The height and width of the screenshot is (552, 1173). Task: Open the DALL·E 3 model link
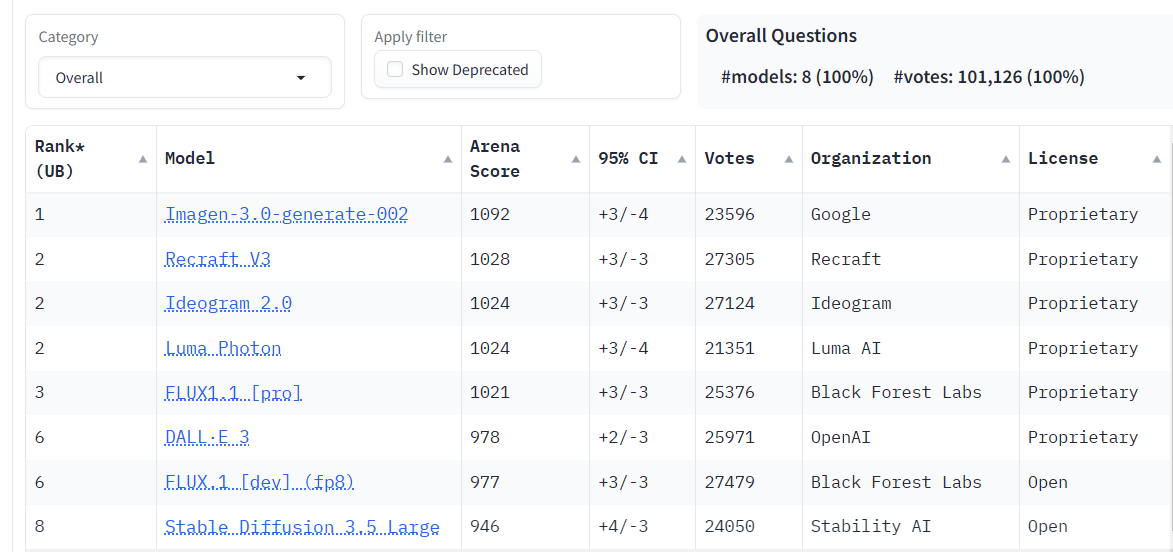pos(206,438)
